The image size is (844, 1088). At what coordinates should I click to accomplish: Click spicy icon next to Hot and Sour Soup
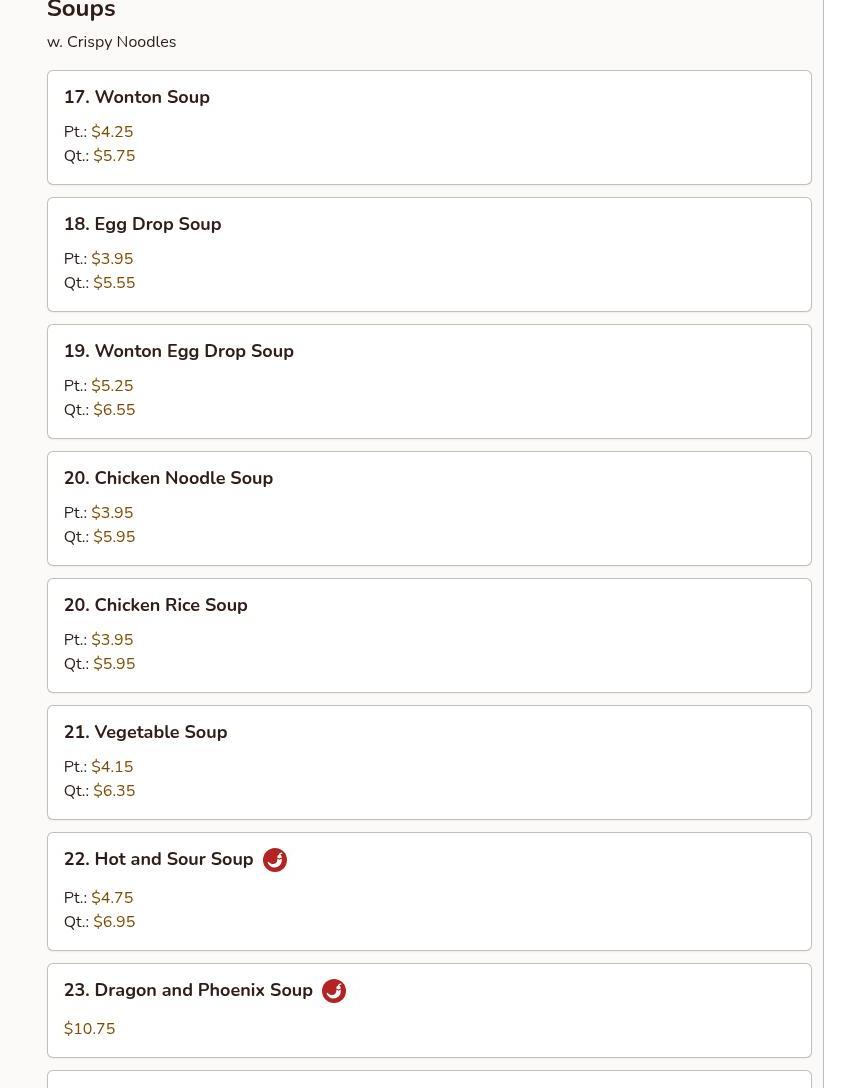tap(275, 860)
